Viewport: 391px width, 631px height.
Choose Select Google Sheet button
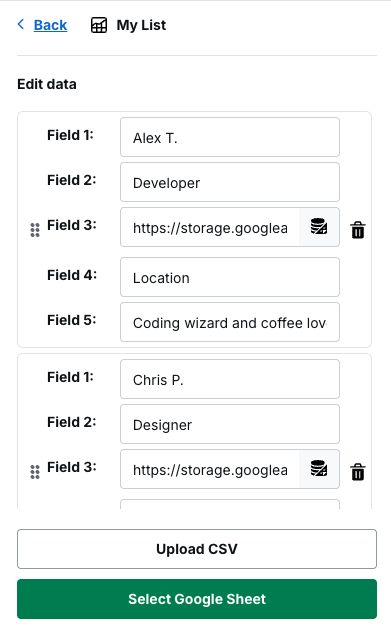[197, 599]
